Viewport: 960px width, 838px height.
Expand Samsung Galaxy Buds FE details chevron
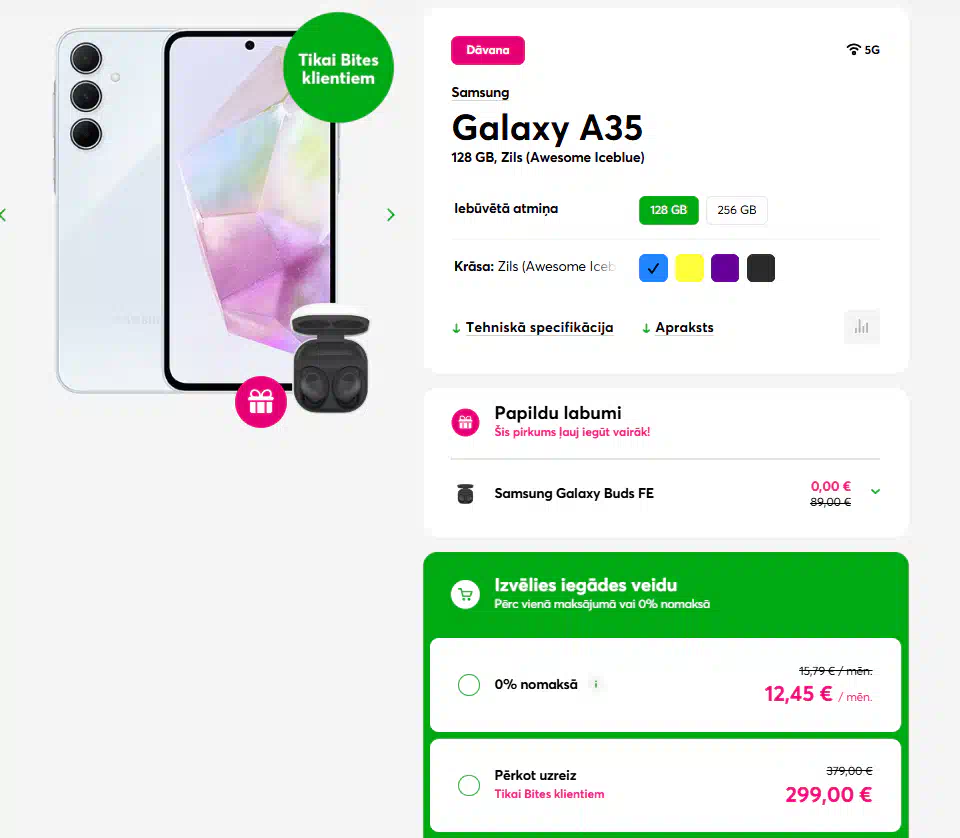[876, 492]
